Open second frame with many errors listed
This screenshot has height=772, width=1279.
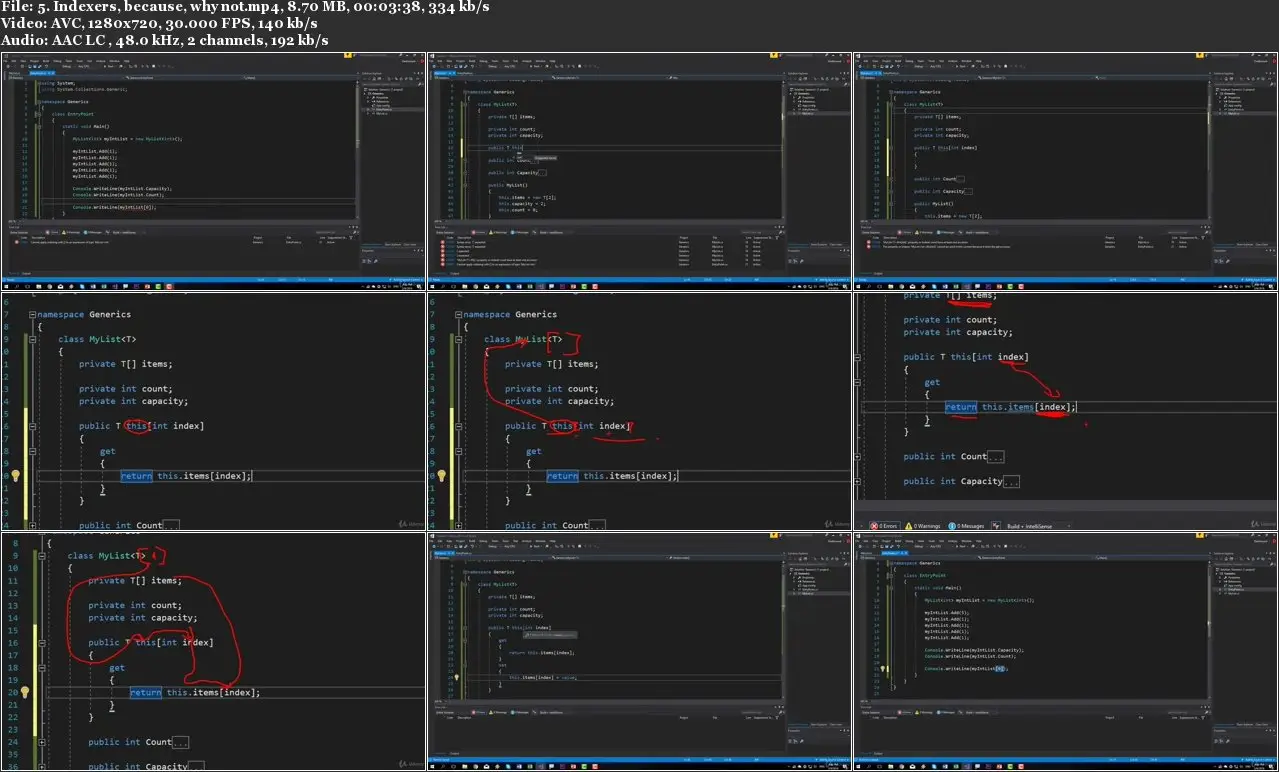click(x=639, y=171)
